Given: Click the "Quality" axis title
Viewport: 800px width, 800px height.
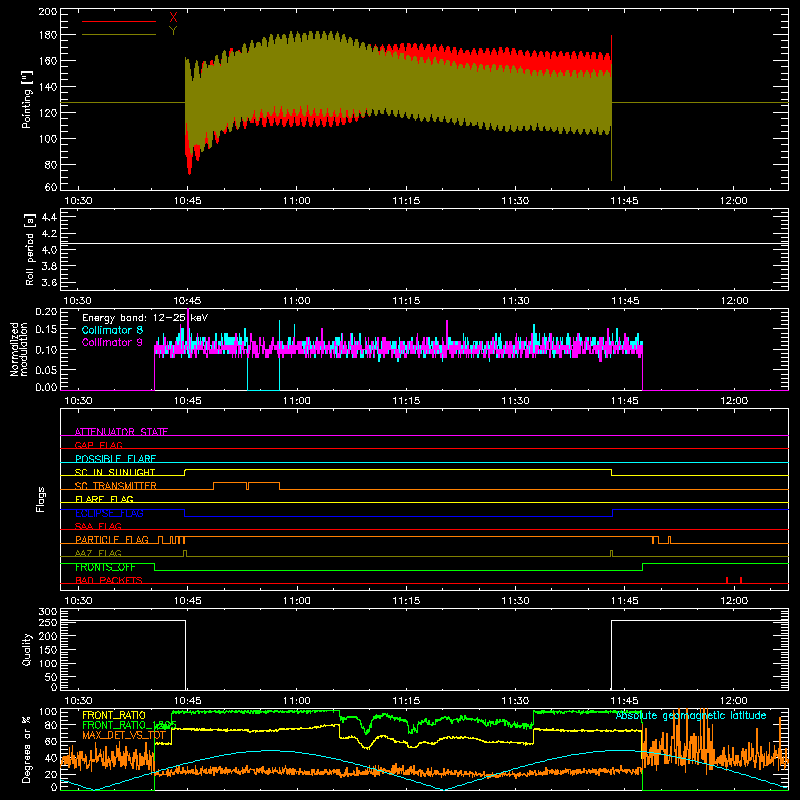Looking at the screenshot, I should point(27,649).
